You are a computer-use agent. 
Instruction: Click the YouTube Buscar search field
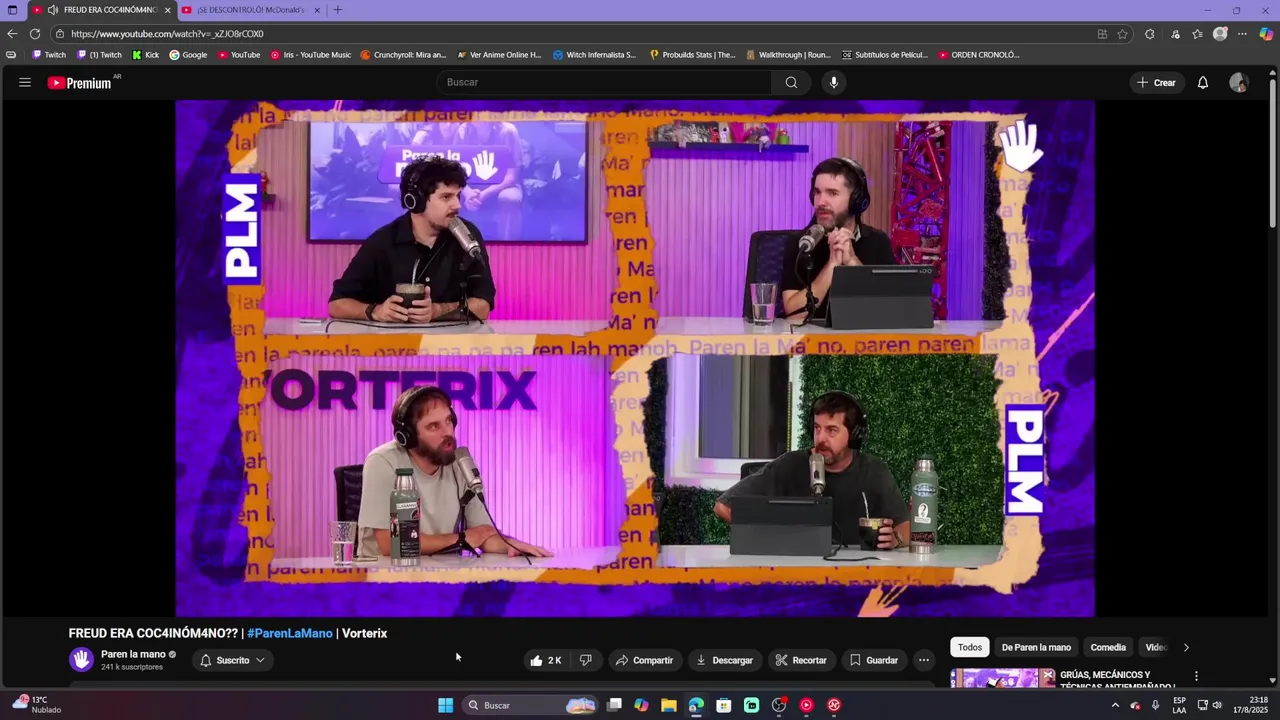(x=604, y=83)
